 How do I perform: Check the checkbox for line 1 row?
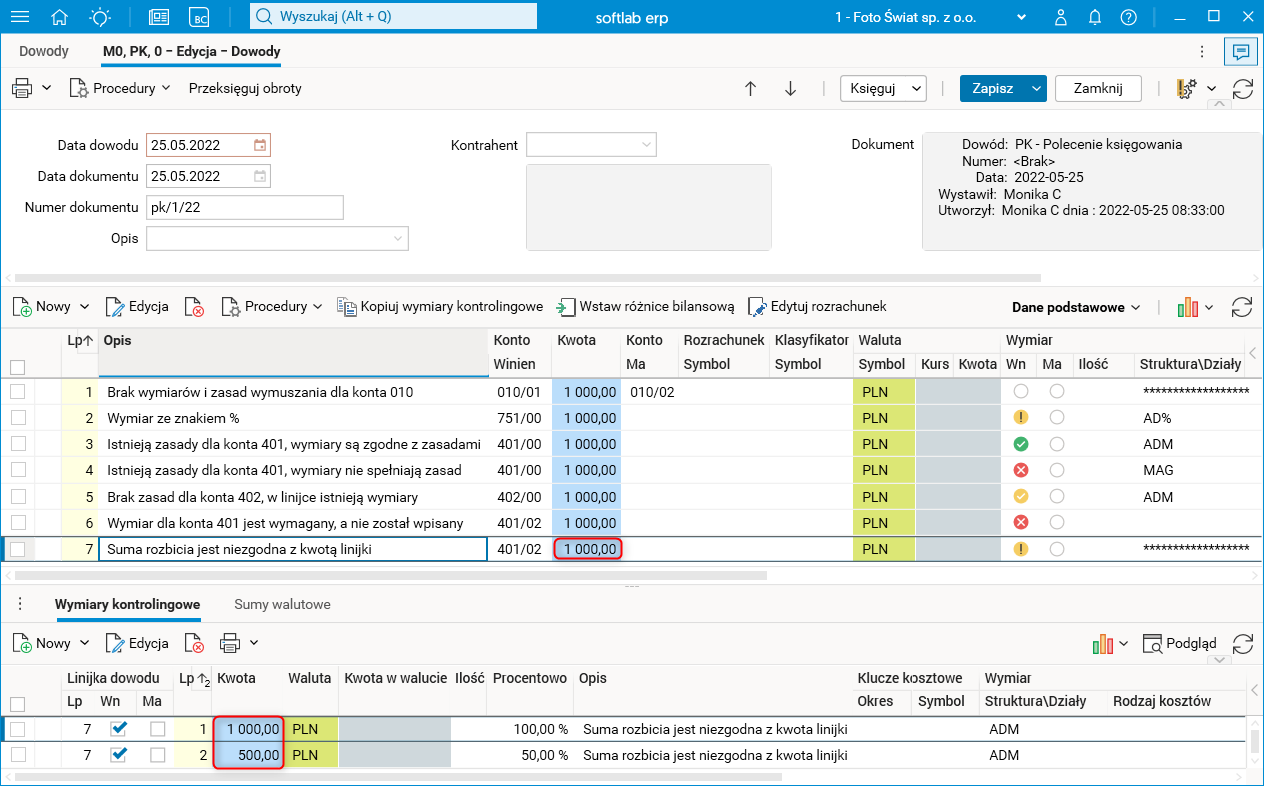point(18,392)
